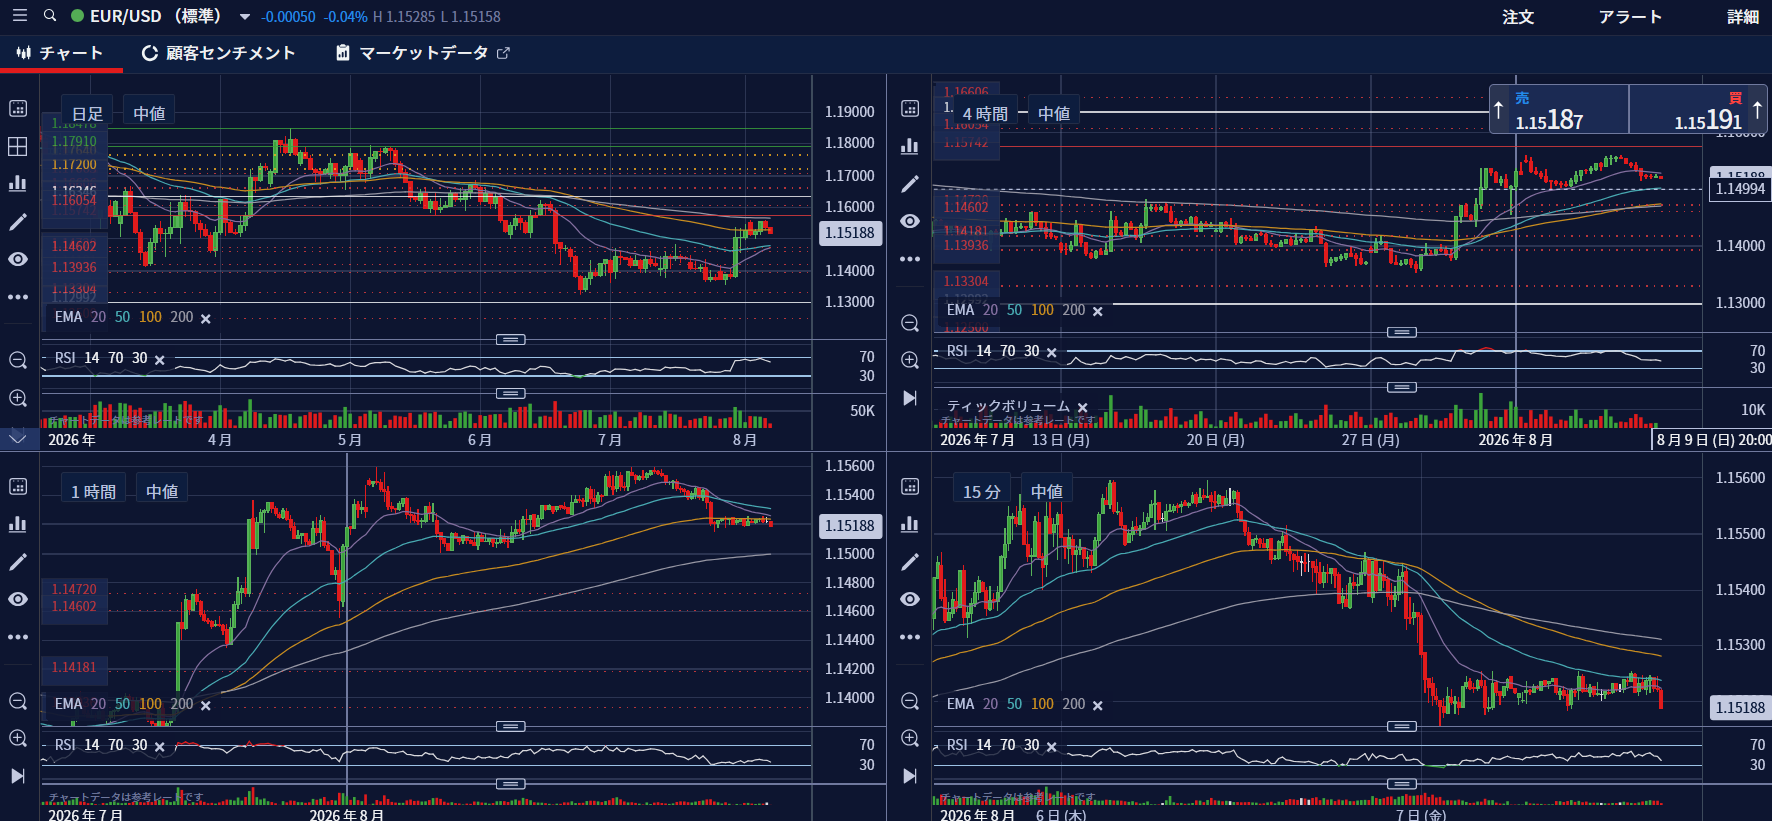Zoom in on the 1-hour chart
1772x821 pixels.
18,738
